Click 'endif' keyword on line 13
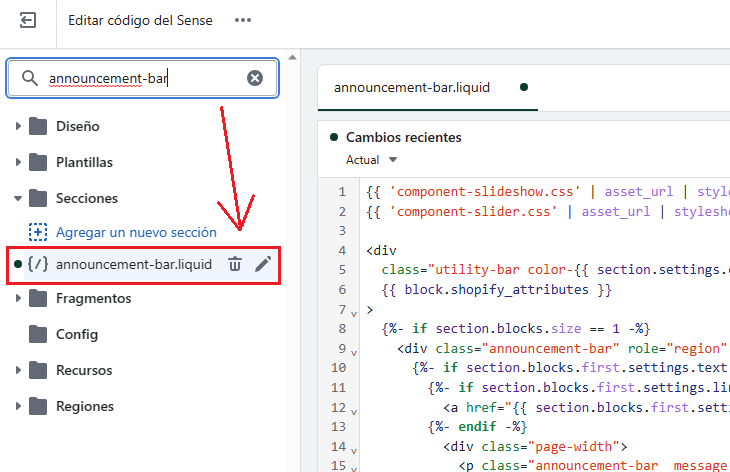The width and height of the screenshot is (730, 472). [x=477, y=427]
